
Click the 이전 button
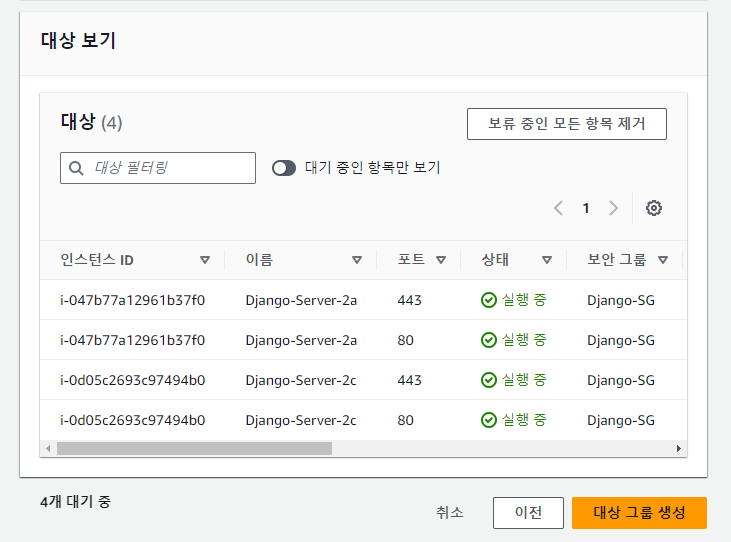tap(528, 513)
